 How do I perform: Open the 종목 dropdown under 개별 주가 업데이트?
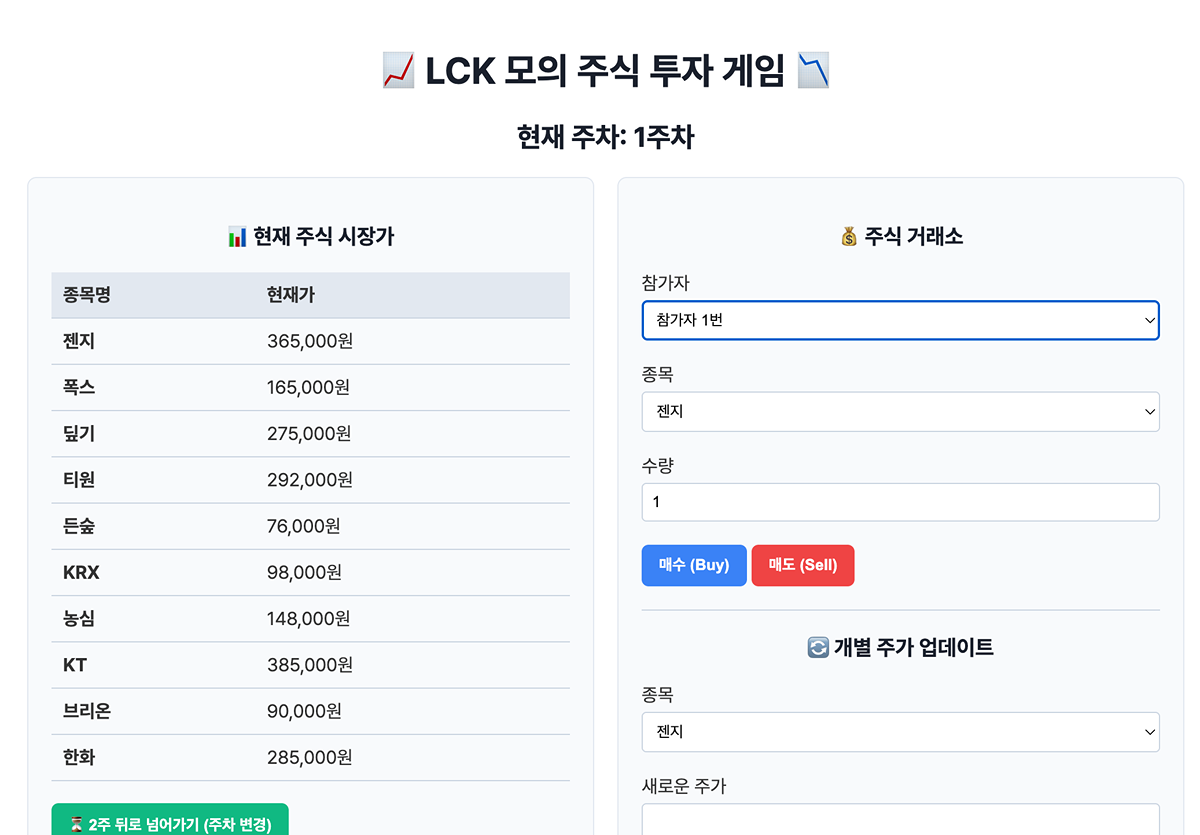coord(900,732)
